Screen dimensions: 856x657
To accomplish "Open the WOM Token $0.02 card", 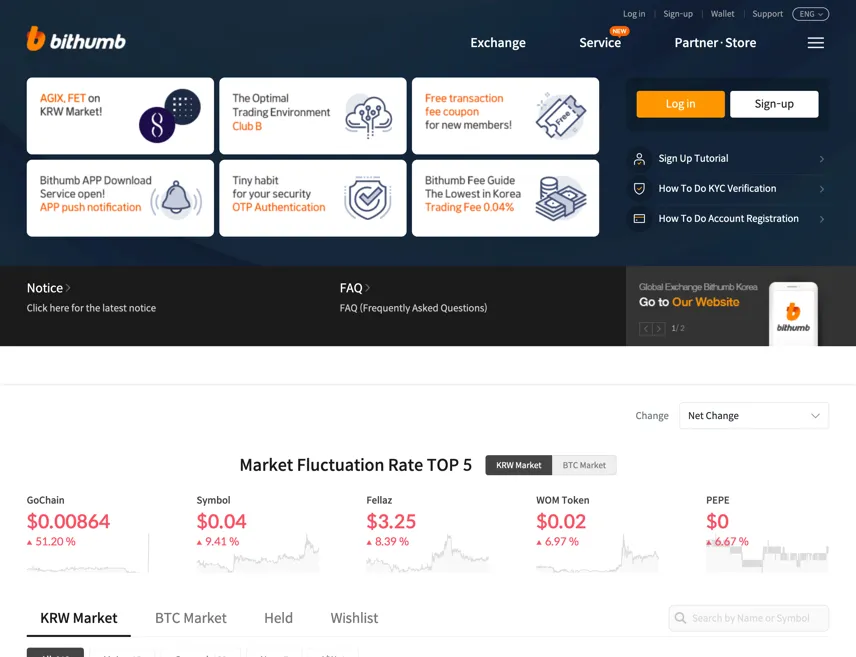I will tap(597, 534).
